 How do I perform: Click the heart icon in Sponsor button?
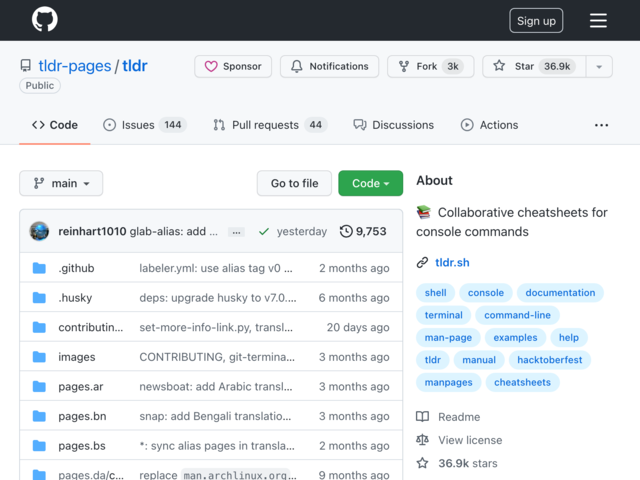coord(211,66)
